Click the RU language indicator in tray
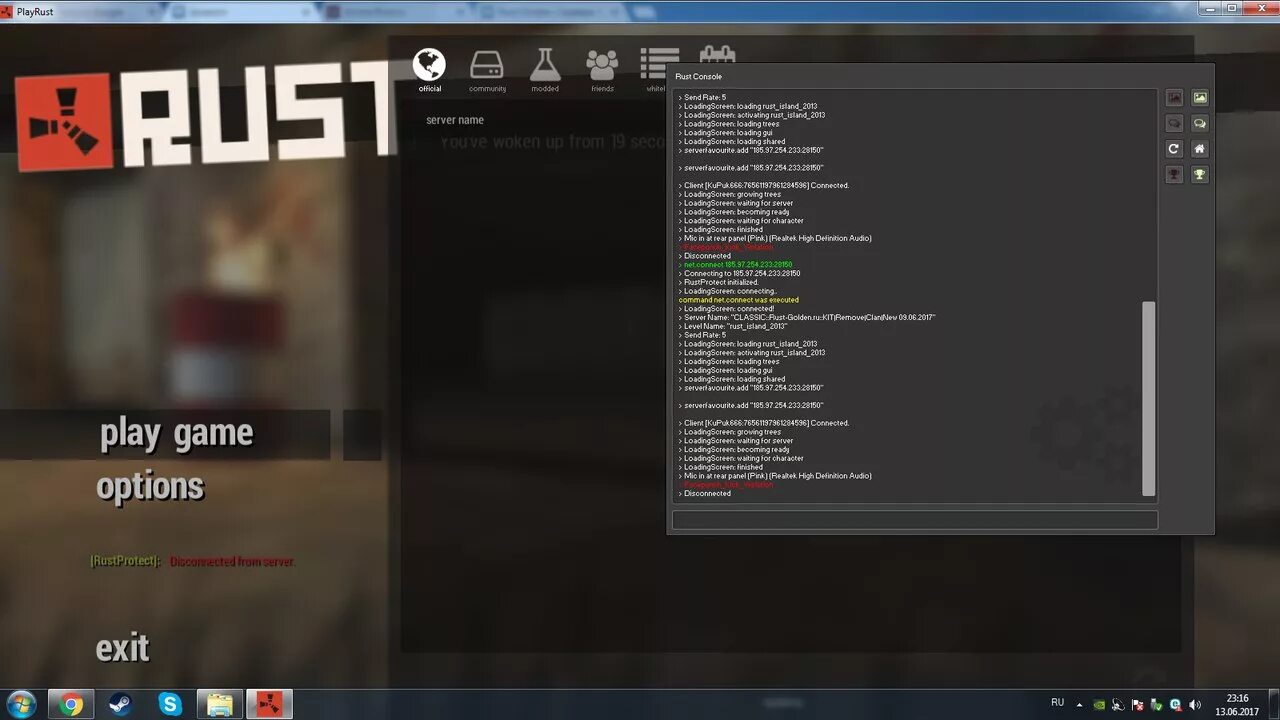This screenshot has height=720, width=1280. pyautogui.click(x=1057, y=703)
